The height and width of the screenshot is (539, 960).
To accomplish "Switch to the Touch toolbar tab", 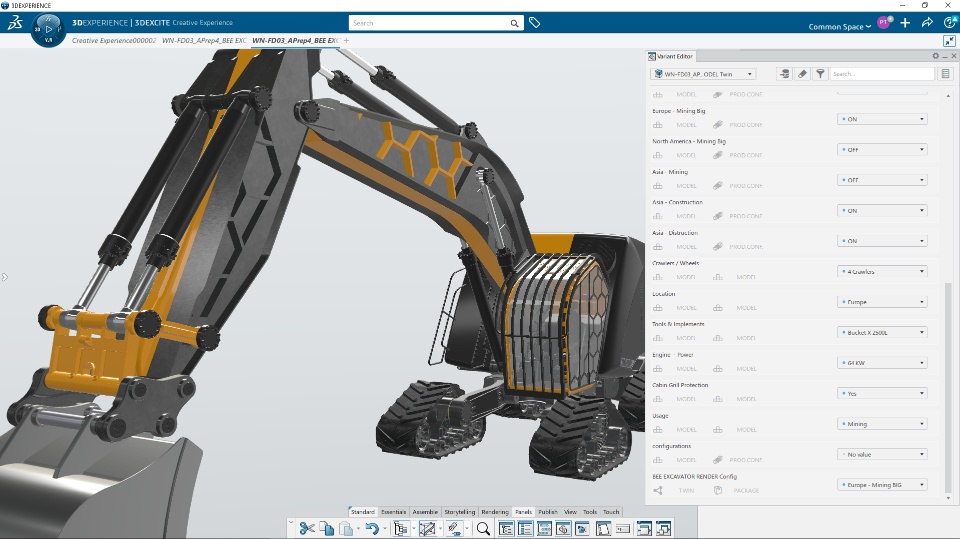I will 611,512.
